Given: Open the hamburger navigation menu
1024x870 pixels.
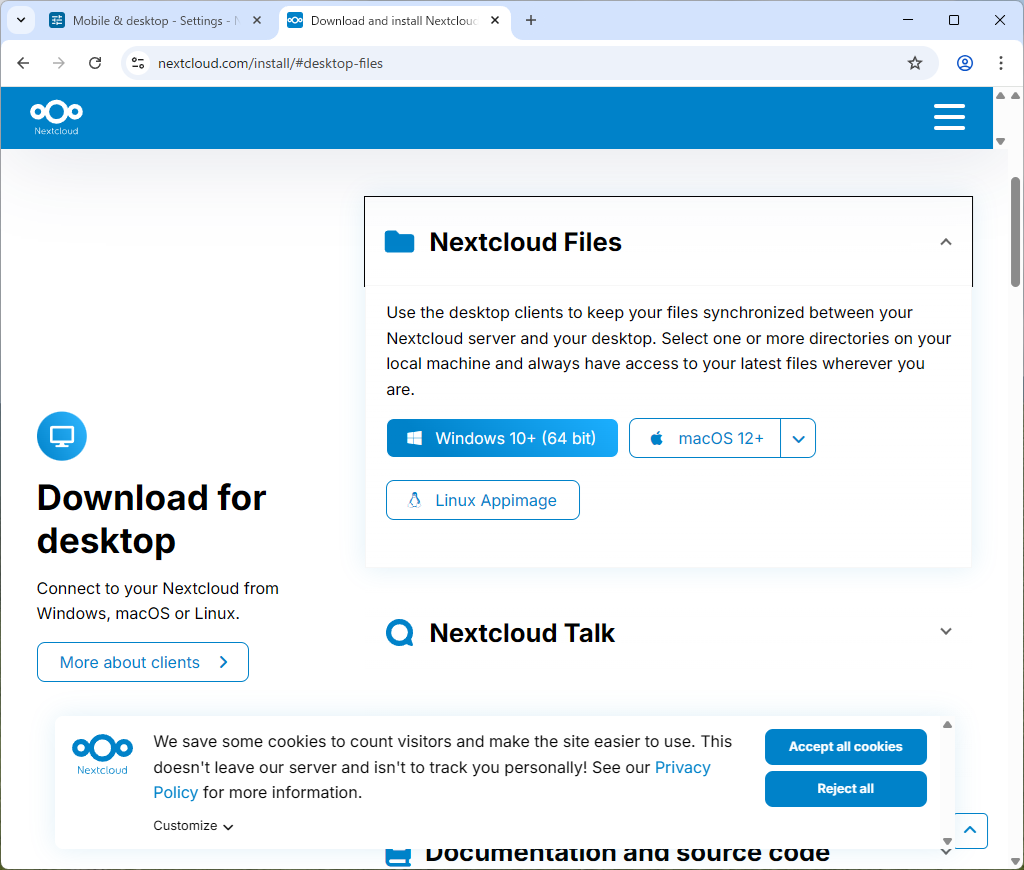Looking at the screenshot, I should pos(948,117).
